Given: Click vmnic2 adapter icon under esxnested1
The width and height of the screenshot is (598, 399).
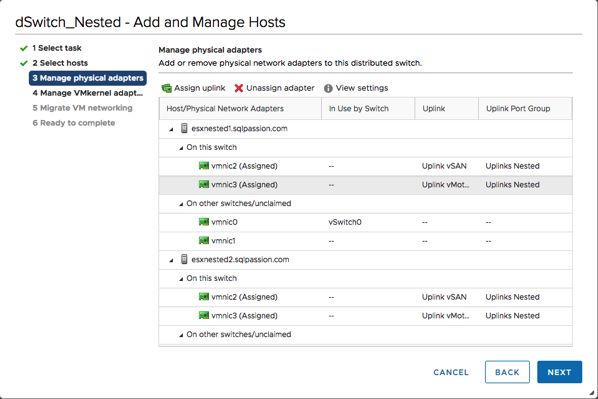Looking at the screenshot, I should [204, 166].
